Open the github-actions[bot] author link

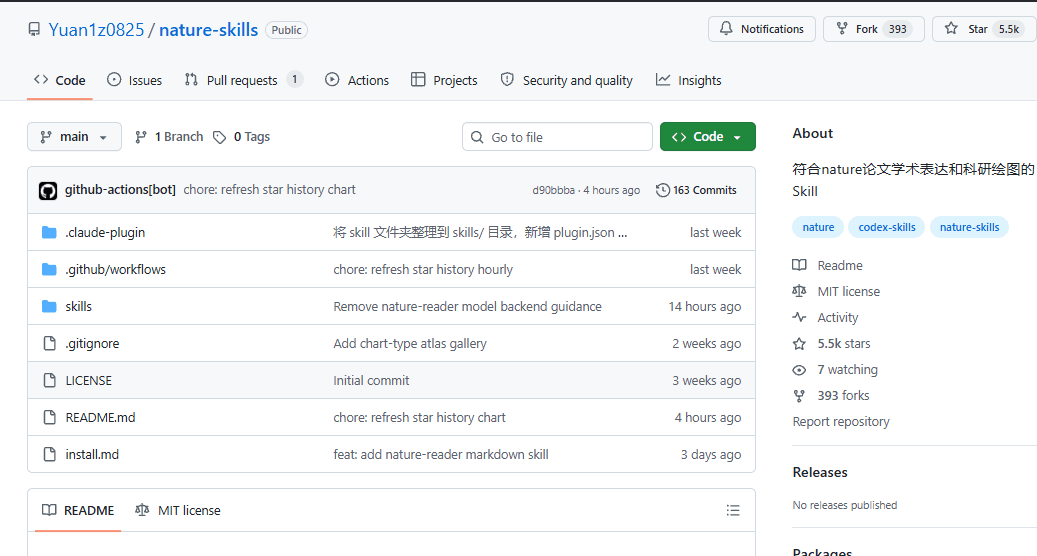pos(120,190)
